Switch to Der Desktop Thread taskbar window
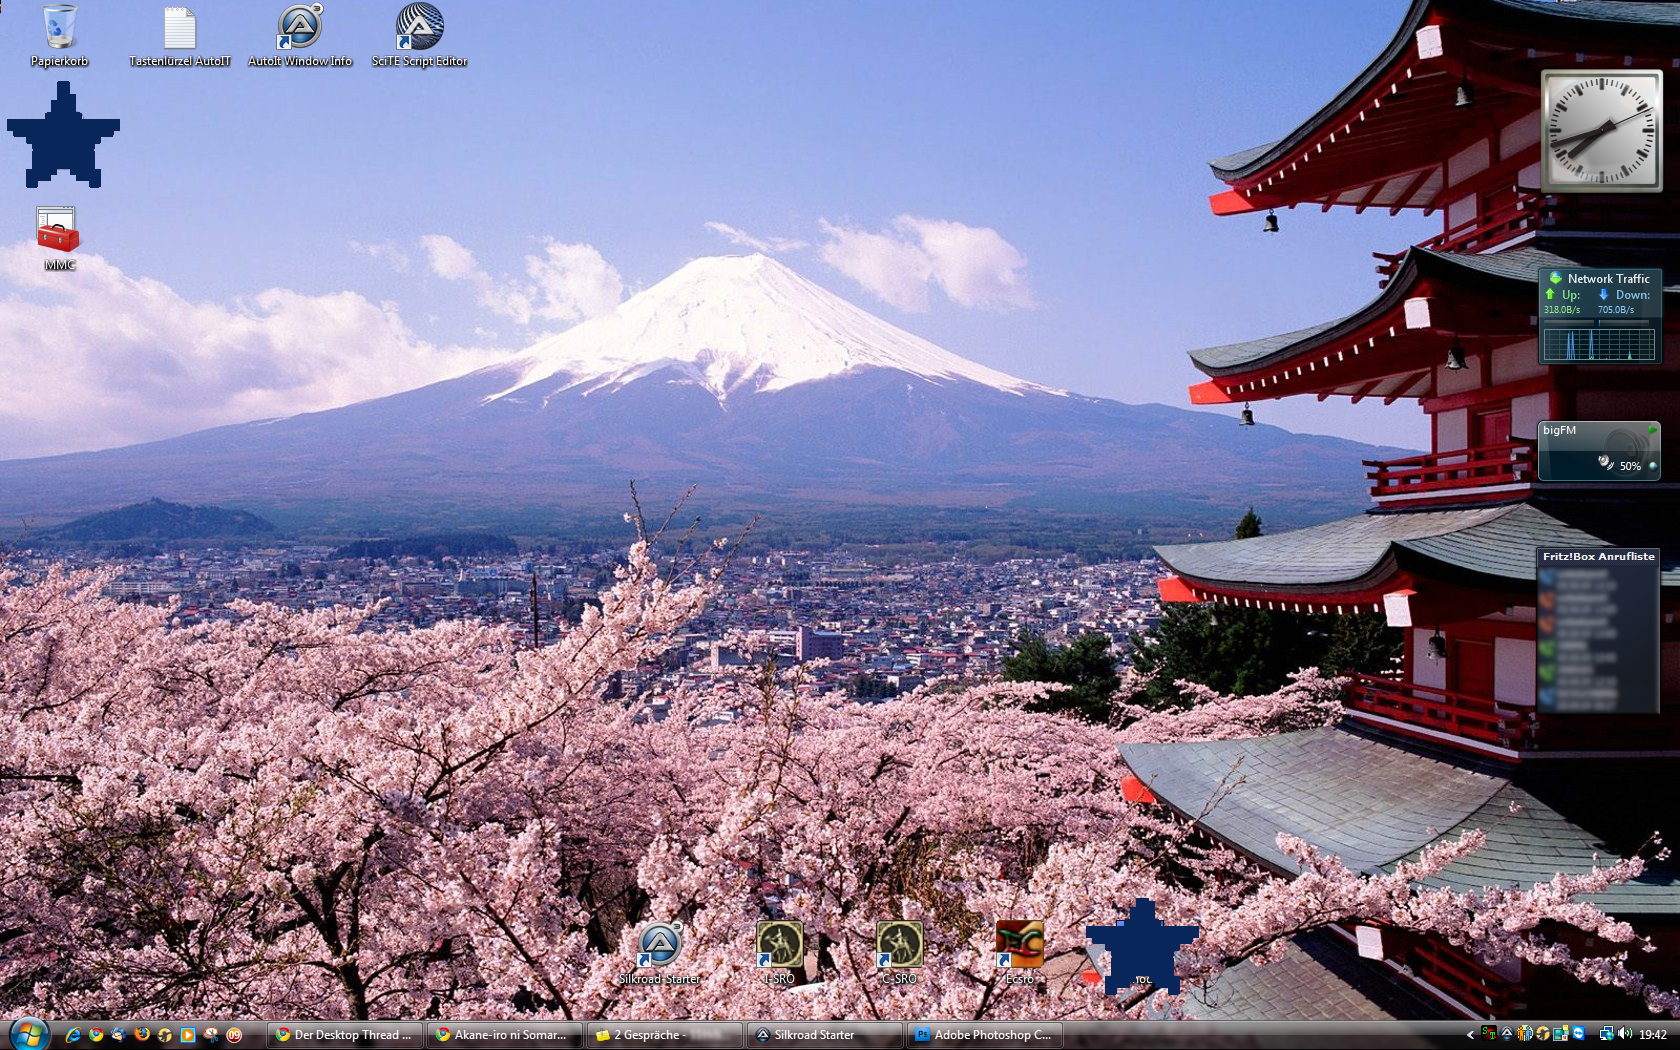The image size is (1680, 1050). (x=345, y=1035)
